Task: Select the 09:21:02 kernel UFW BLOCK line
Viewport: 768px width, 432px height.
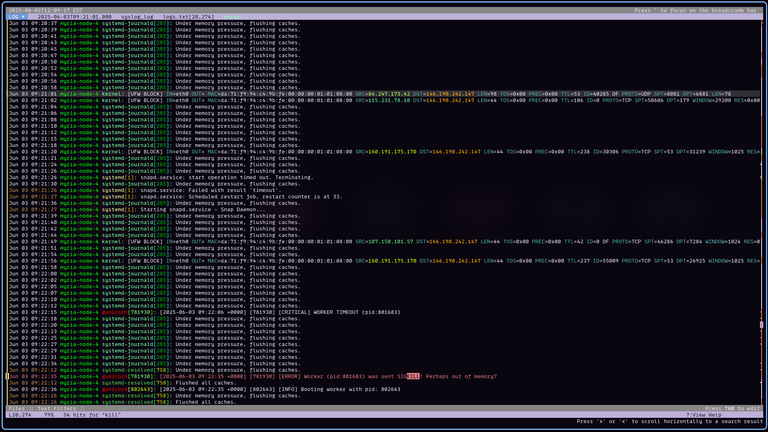Action: click(384, 100)
